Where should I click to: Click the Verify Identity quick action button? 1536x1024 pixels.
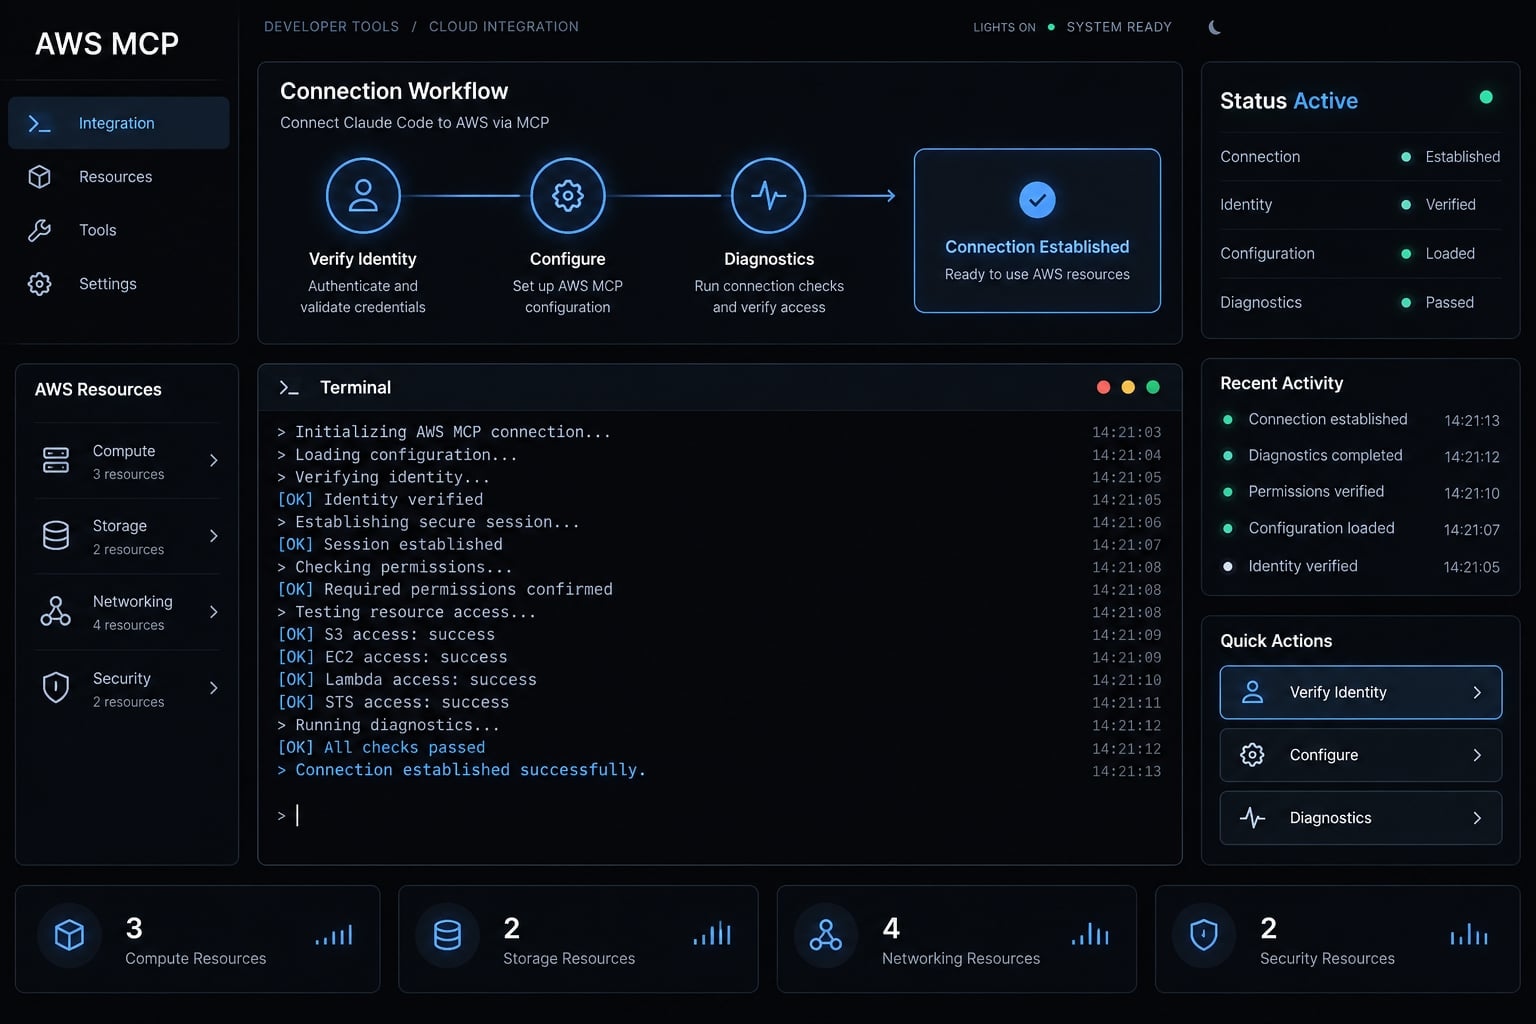click(x=1361, y=692)
